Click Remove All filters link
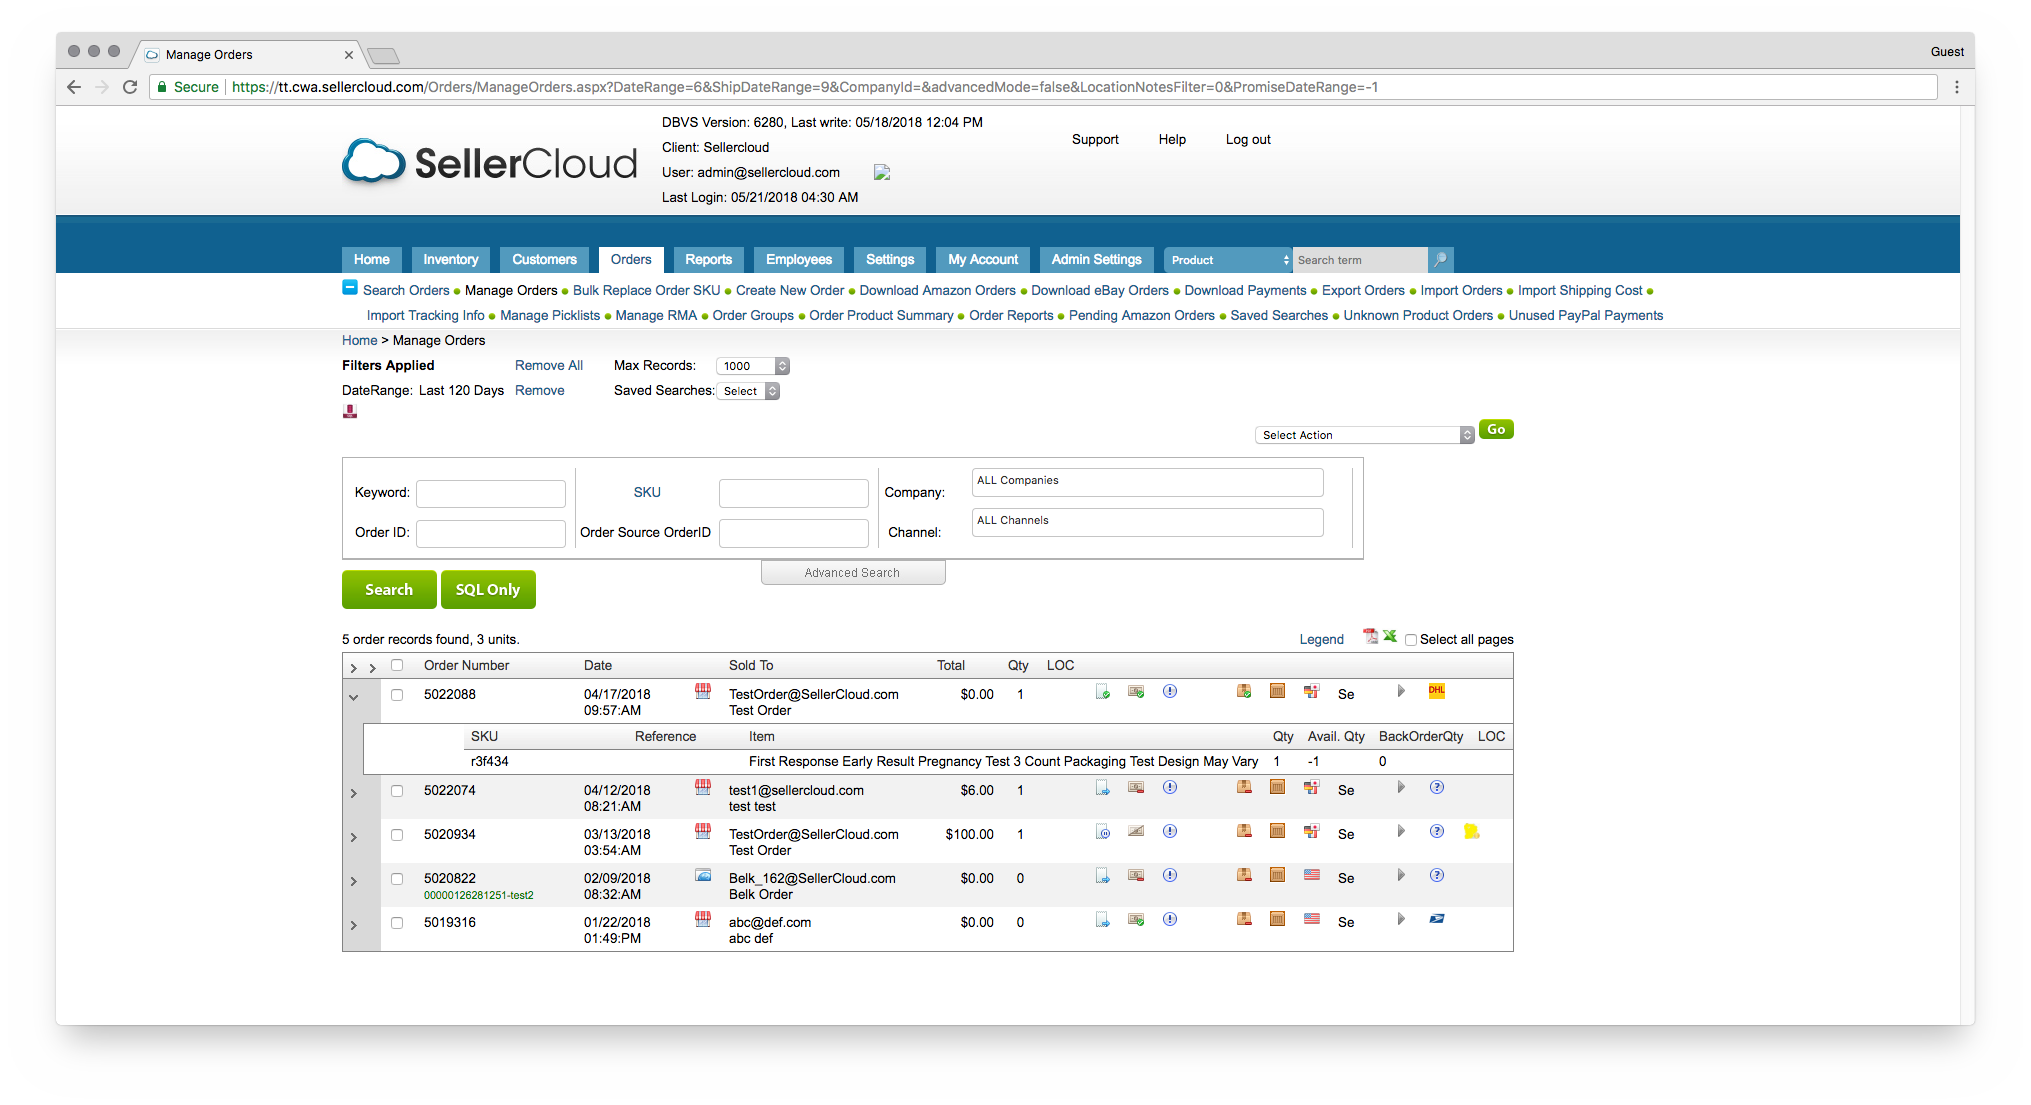Image resolution: width=2031 pixels, height=1105 pixels. point(549,366)
